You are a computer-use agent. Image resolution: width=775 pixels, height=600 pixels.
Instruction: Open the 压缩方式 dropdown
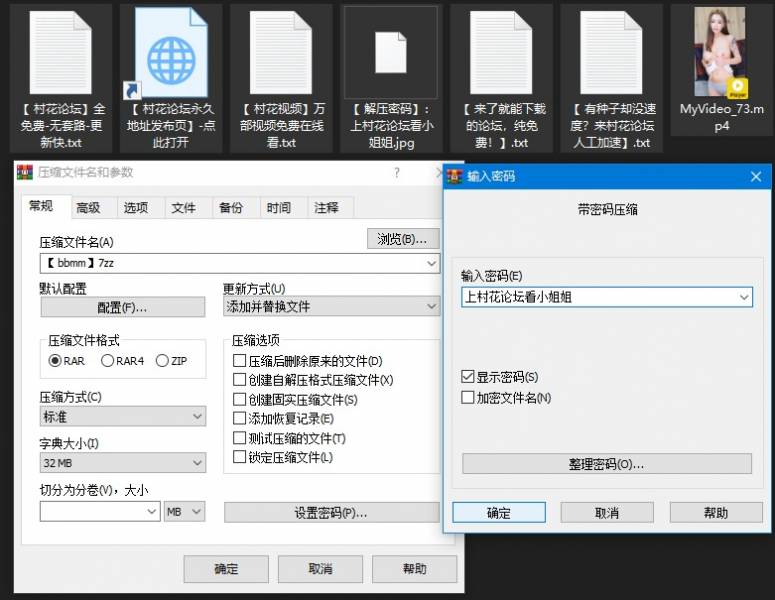123,417
